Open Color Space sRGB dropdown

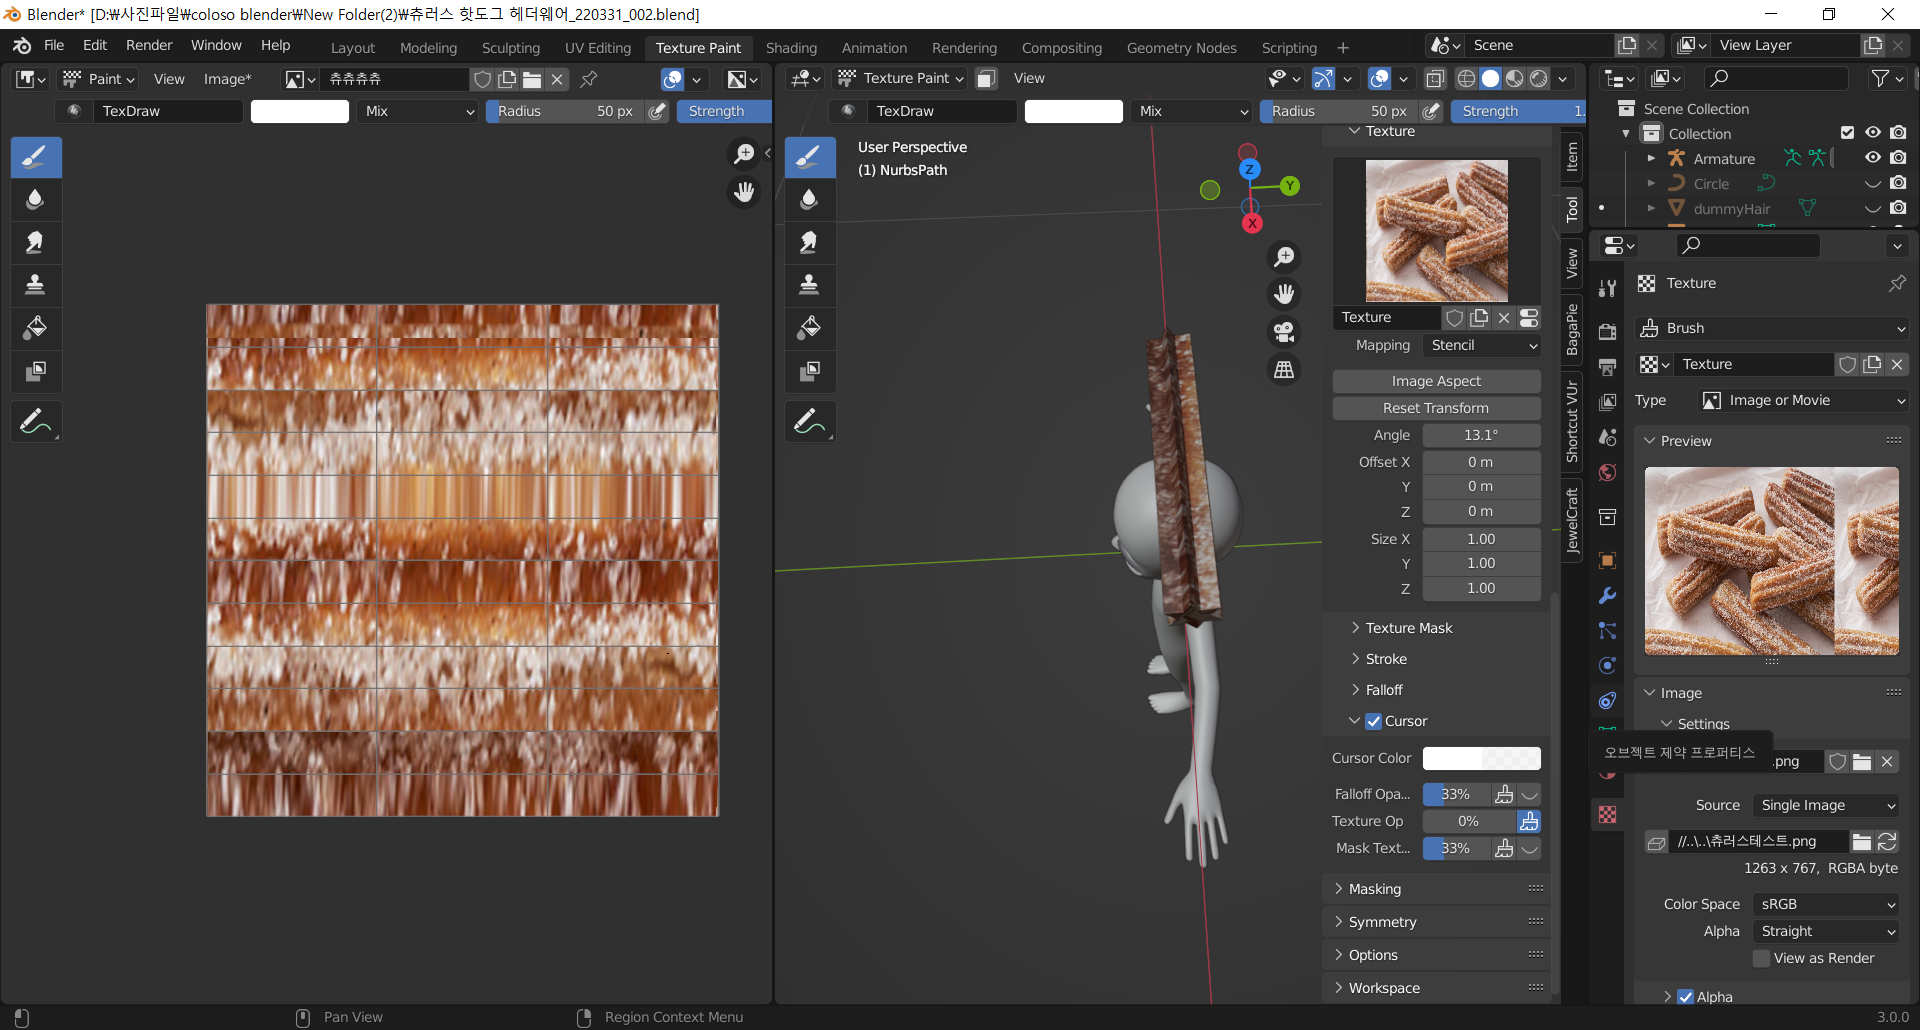[1826, 904]
